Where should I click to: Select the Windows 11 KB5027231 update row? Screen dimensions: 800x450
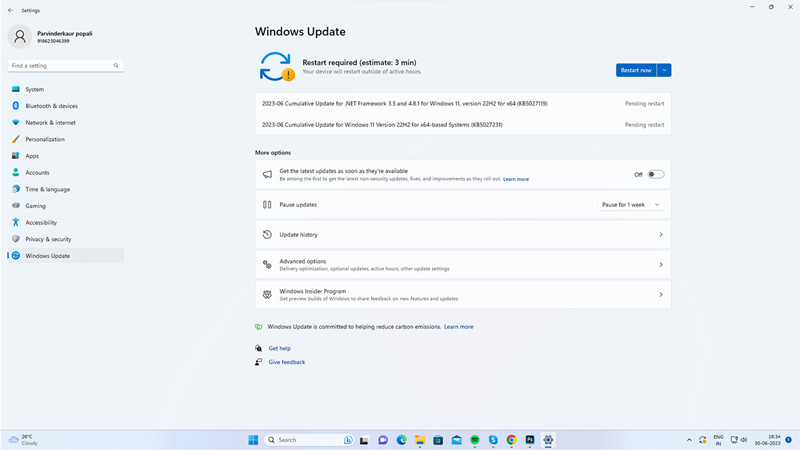point(463,124)
